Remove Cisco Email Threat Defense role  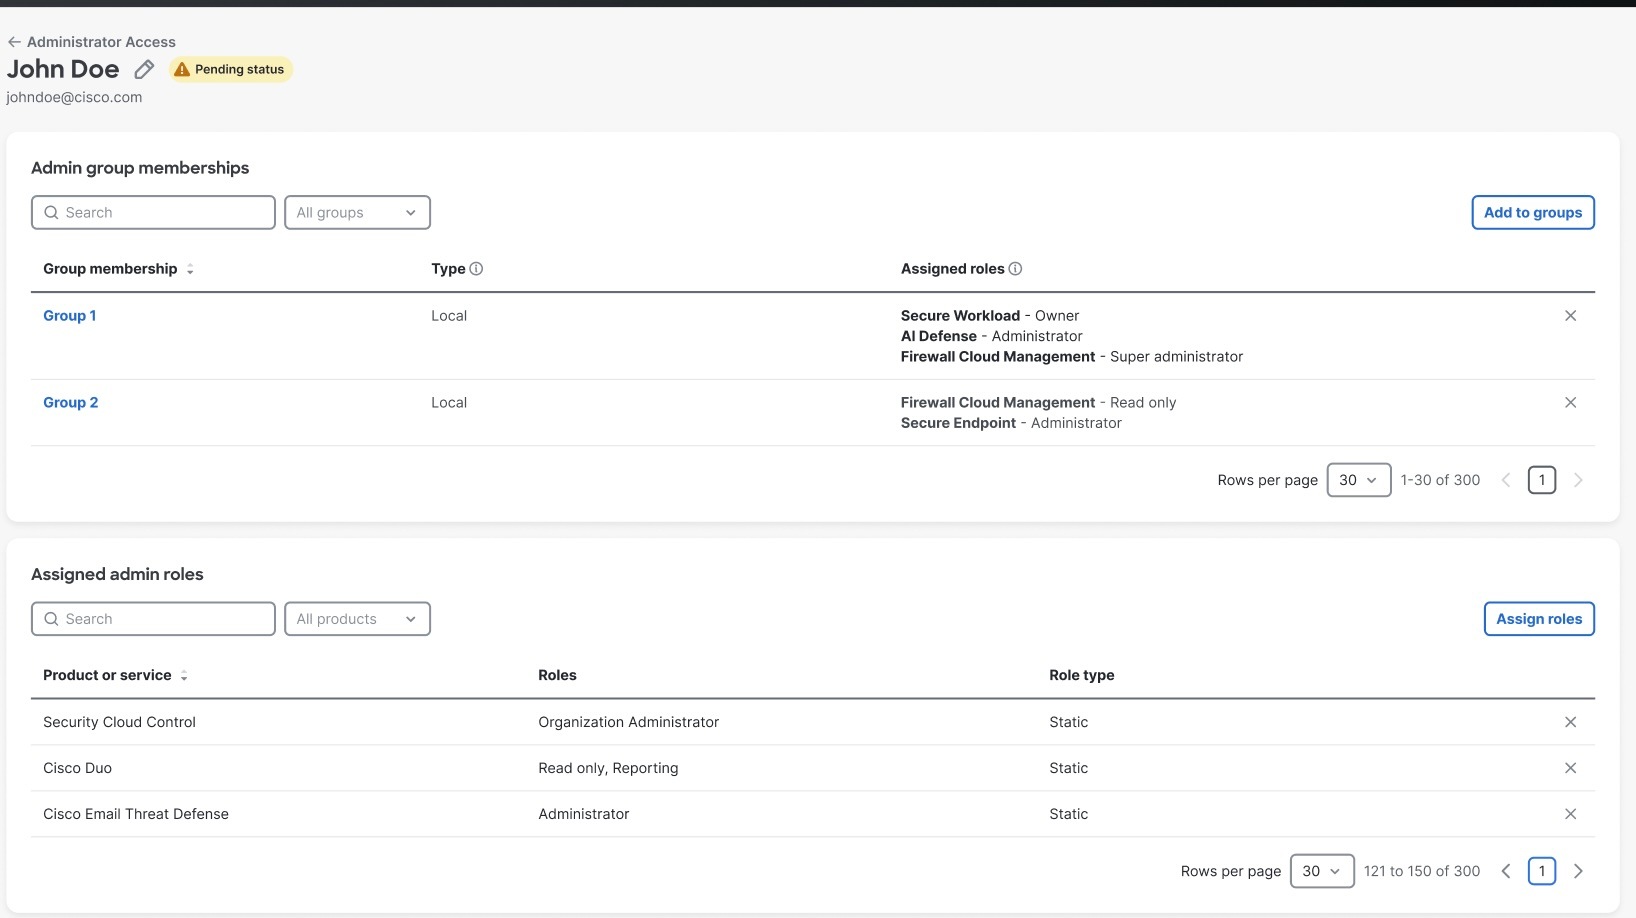point(1570,814)
